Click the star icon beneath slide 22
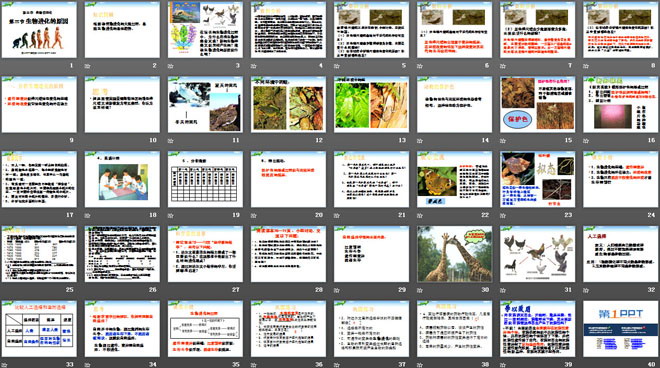 point(420,215)
